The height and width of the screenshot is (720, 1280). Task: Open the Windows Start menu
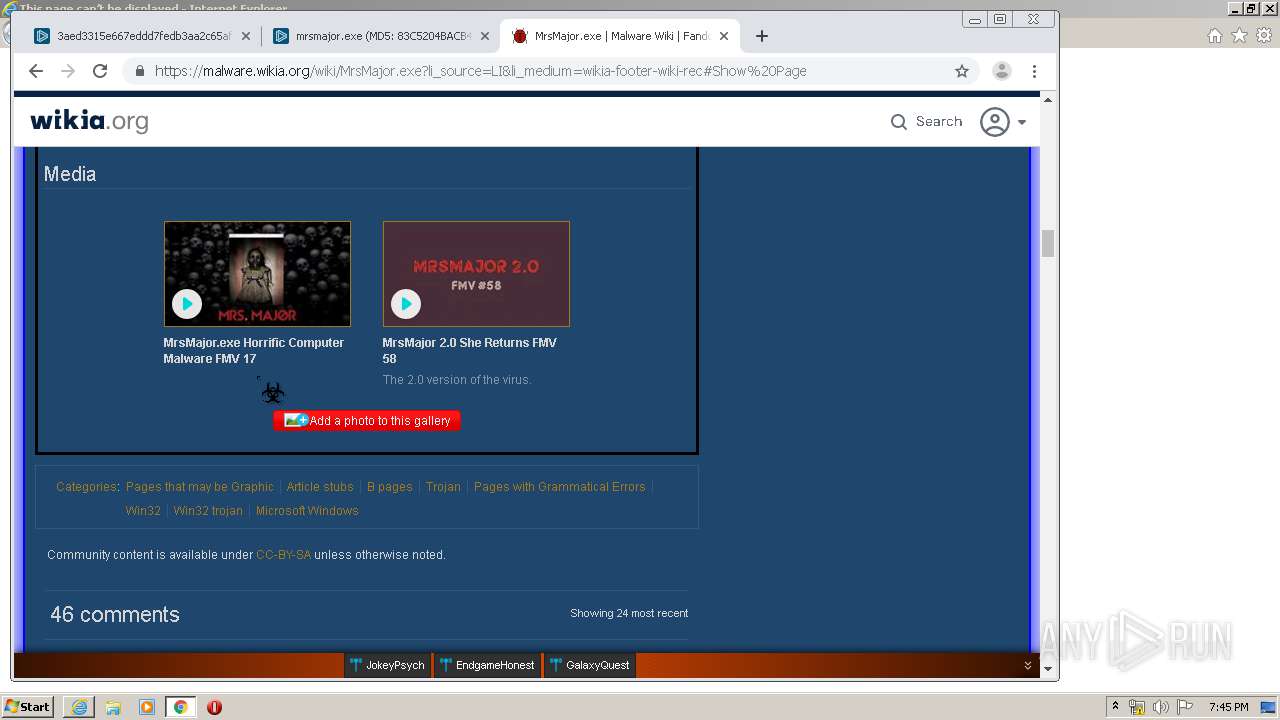tap(27, 707)
